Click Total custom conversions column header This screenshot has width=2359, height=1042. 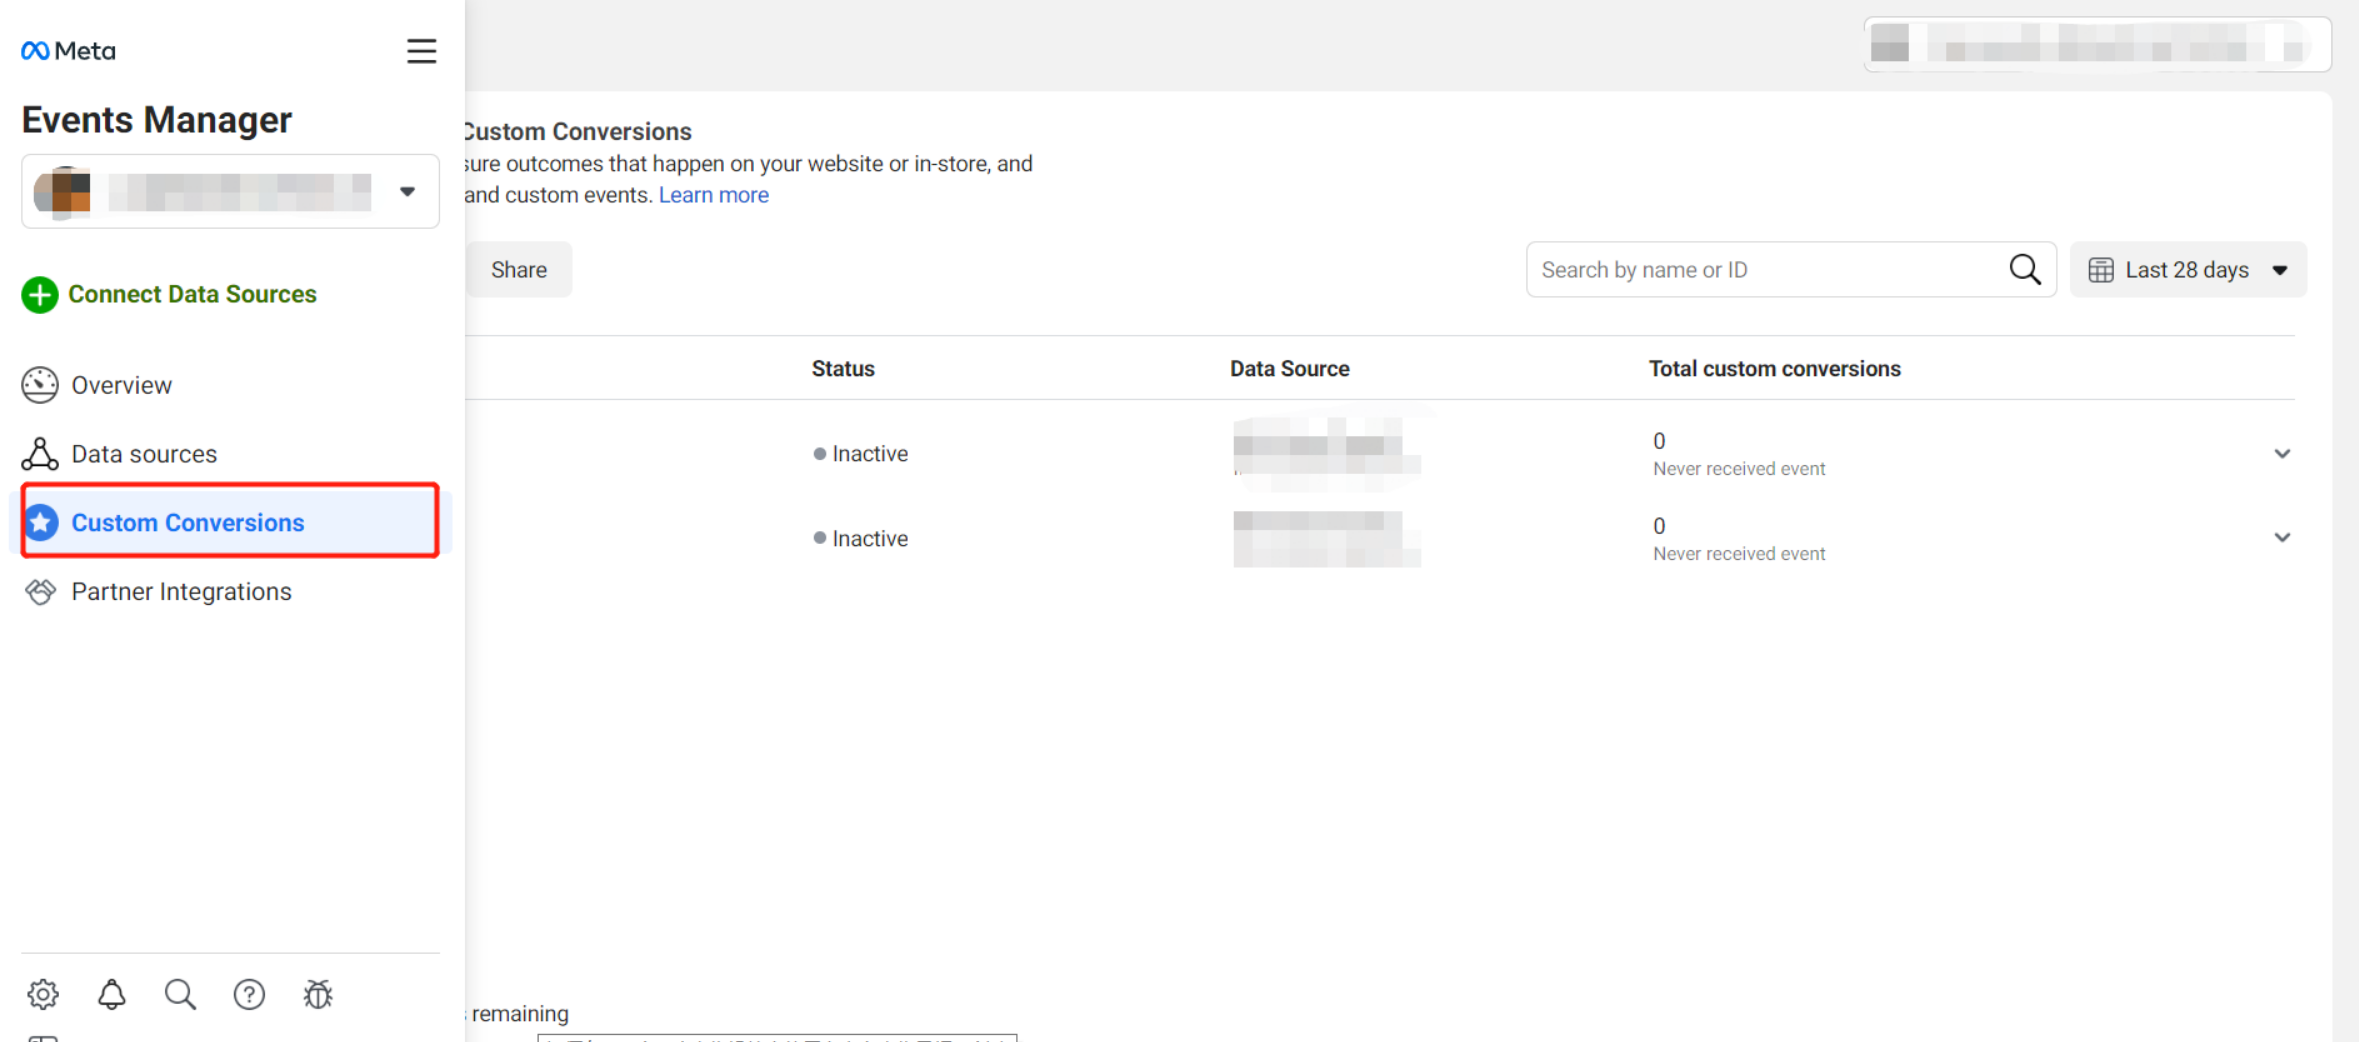1774,369
